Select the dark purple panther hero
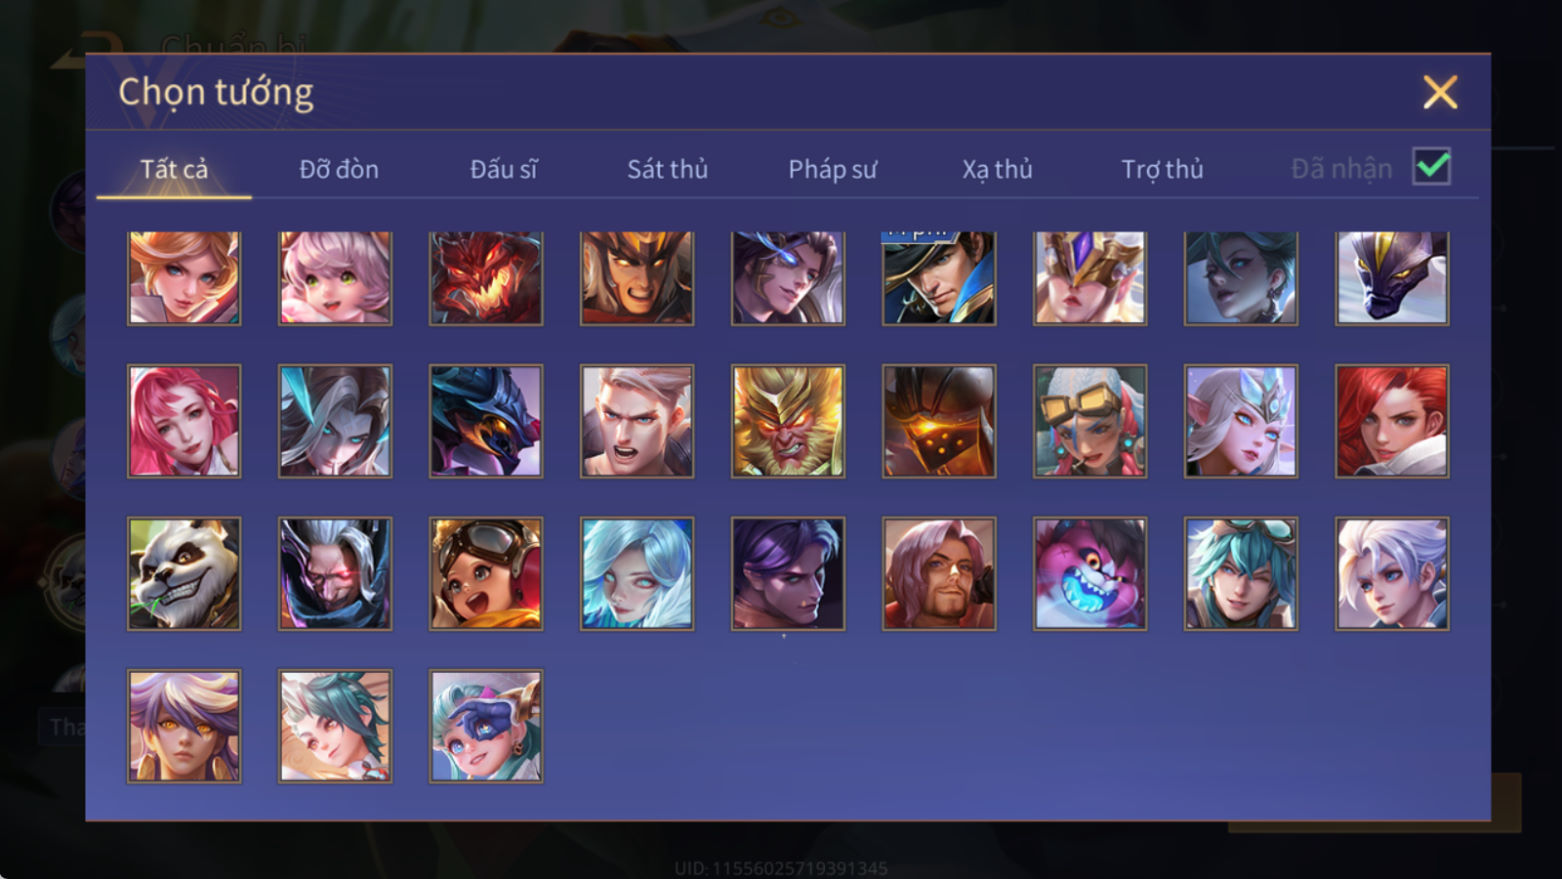 coord(1392,278)
